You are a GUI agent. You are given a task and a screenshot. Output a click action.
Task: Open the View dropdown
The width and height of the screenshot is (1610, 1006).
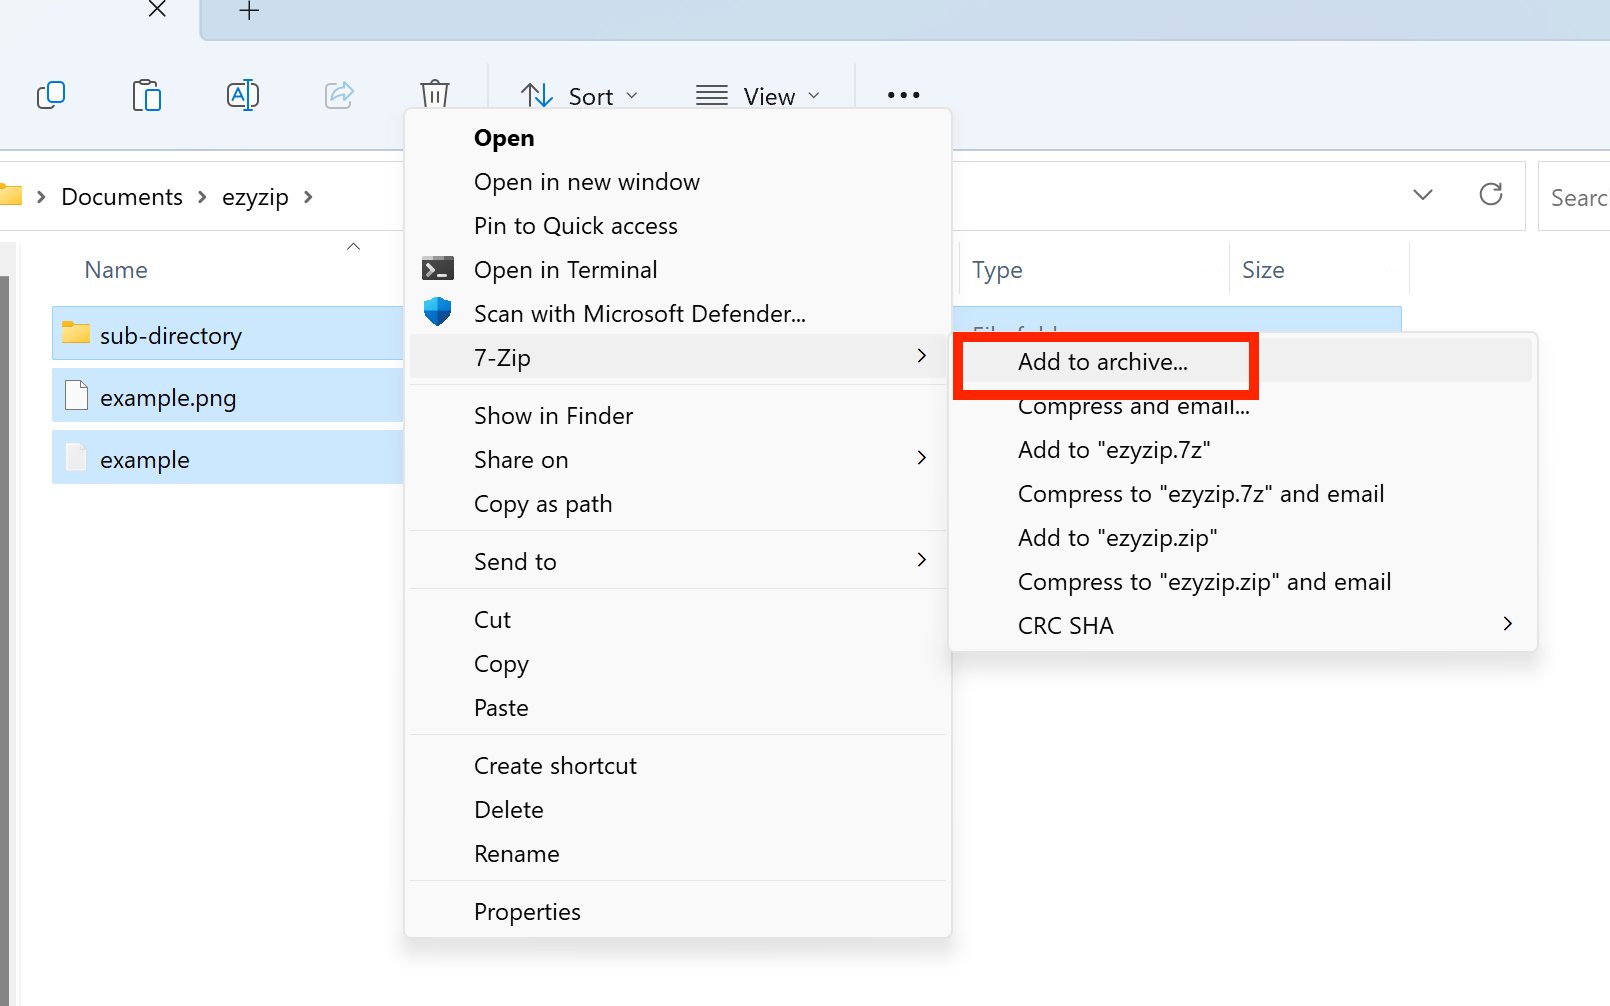tap(757, 95)
